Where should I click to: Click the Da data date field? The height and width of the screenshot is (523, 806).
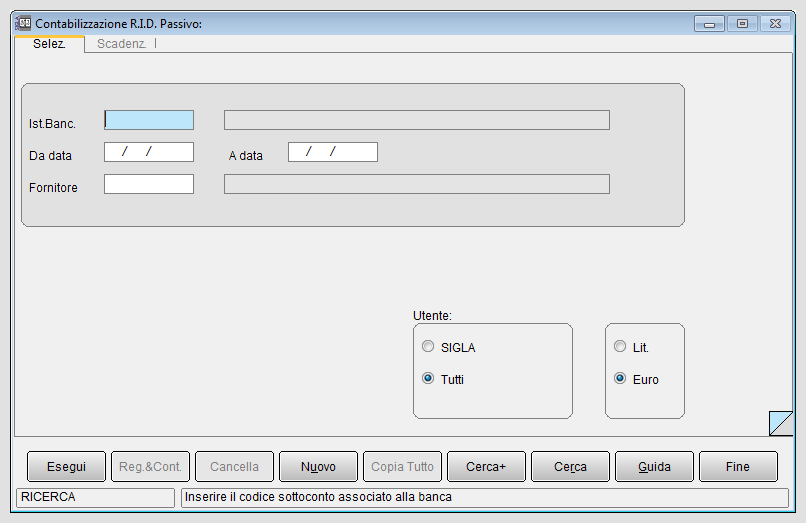(149, 152)
